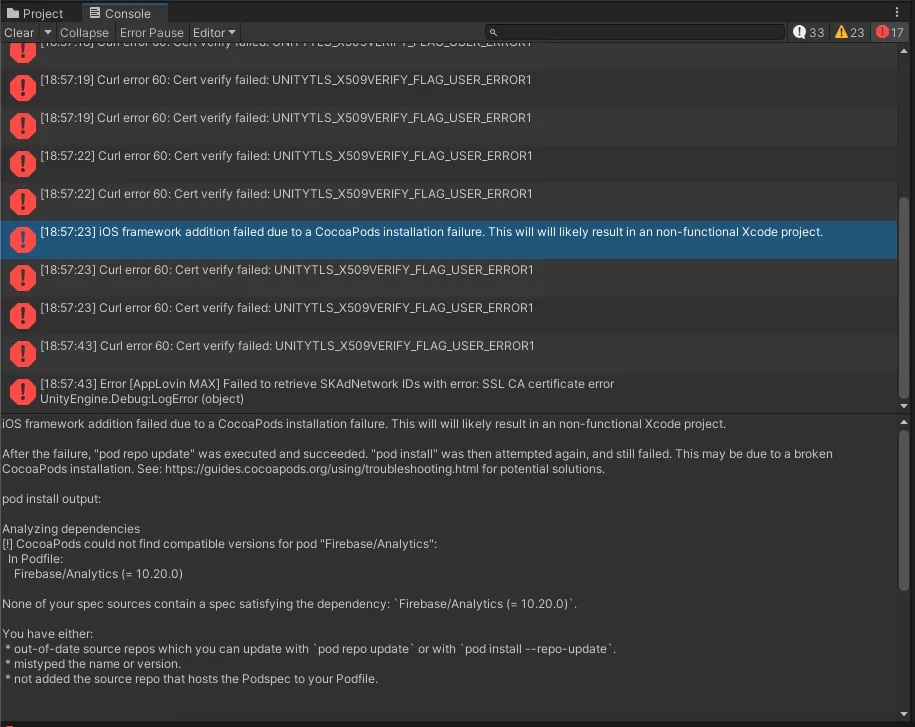Toggle warning messages count showing 23

(x=850, y=33)
